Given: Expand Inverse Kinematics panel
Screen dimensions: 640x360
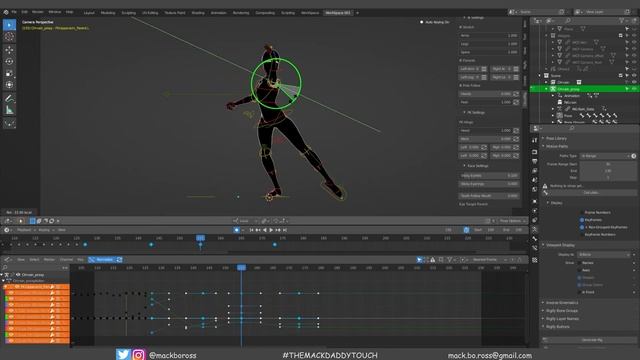Looking at the screenshot, I should pyautogui.click(x=561, y=303).
